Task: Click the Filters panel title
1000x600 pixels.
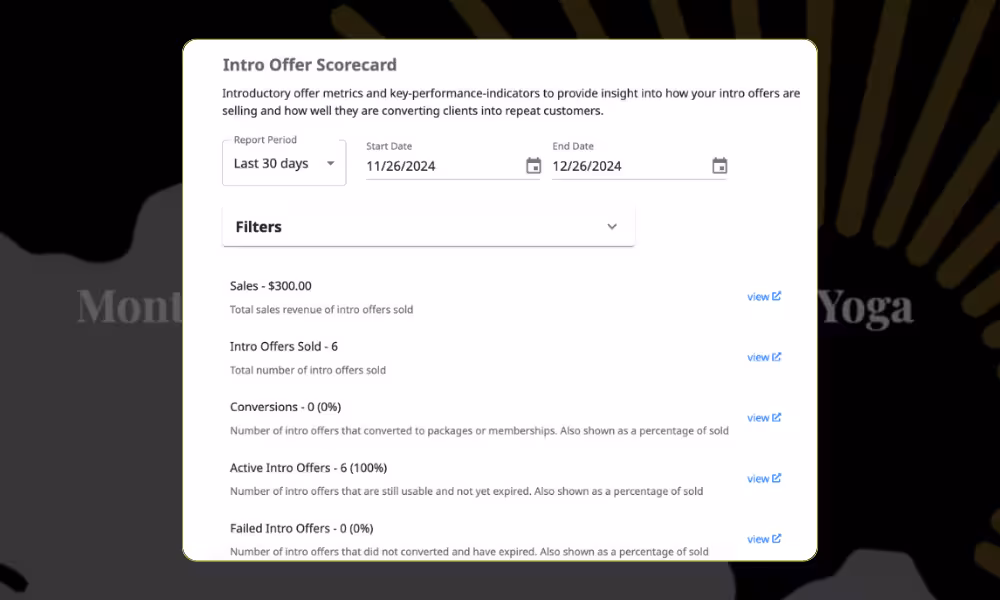Action: pos(259,227)
